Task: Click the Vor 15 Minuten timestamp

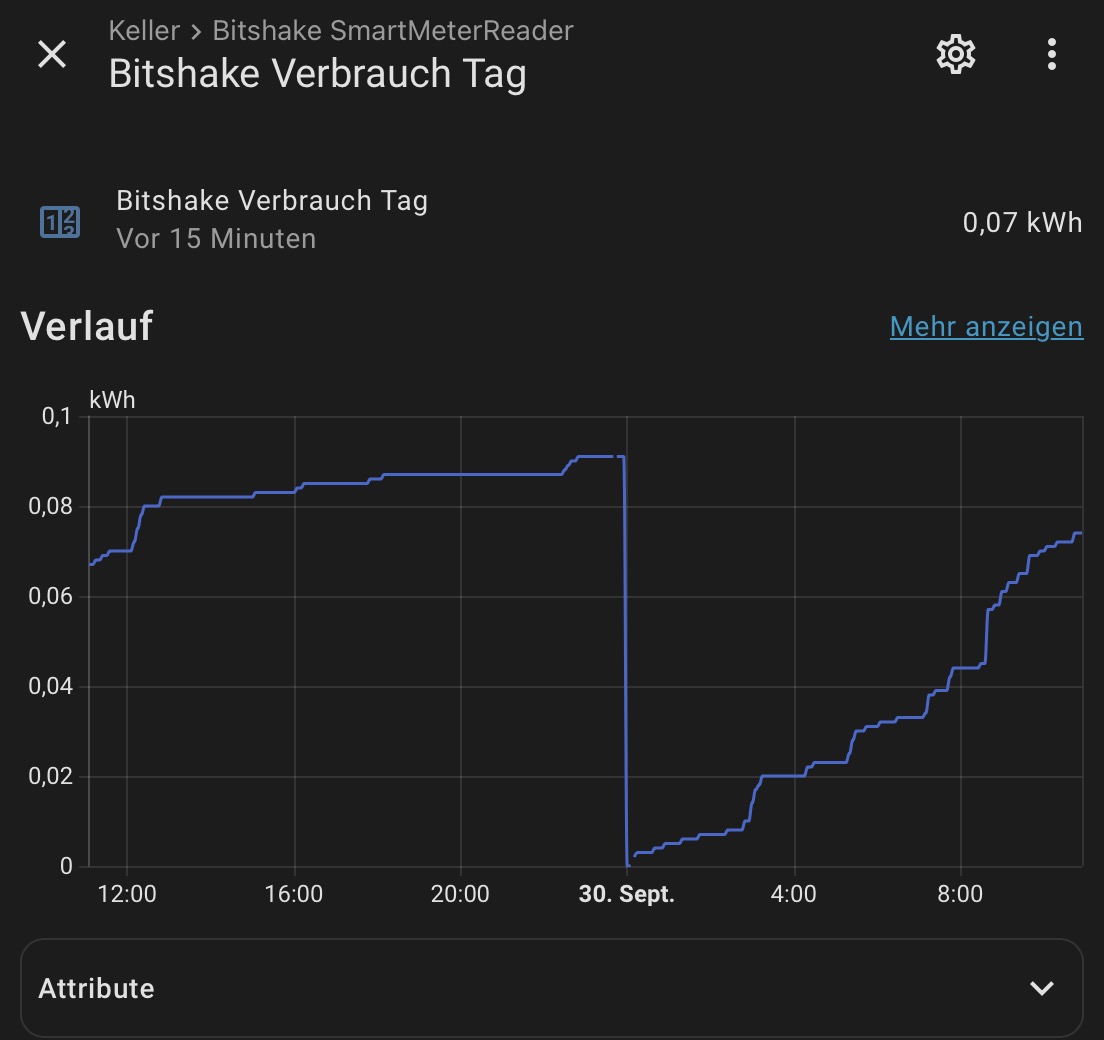Action: [216, 239]
